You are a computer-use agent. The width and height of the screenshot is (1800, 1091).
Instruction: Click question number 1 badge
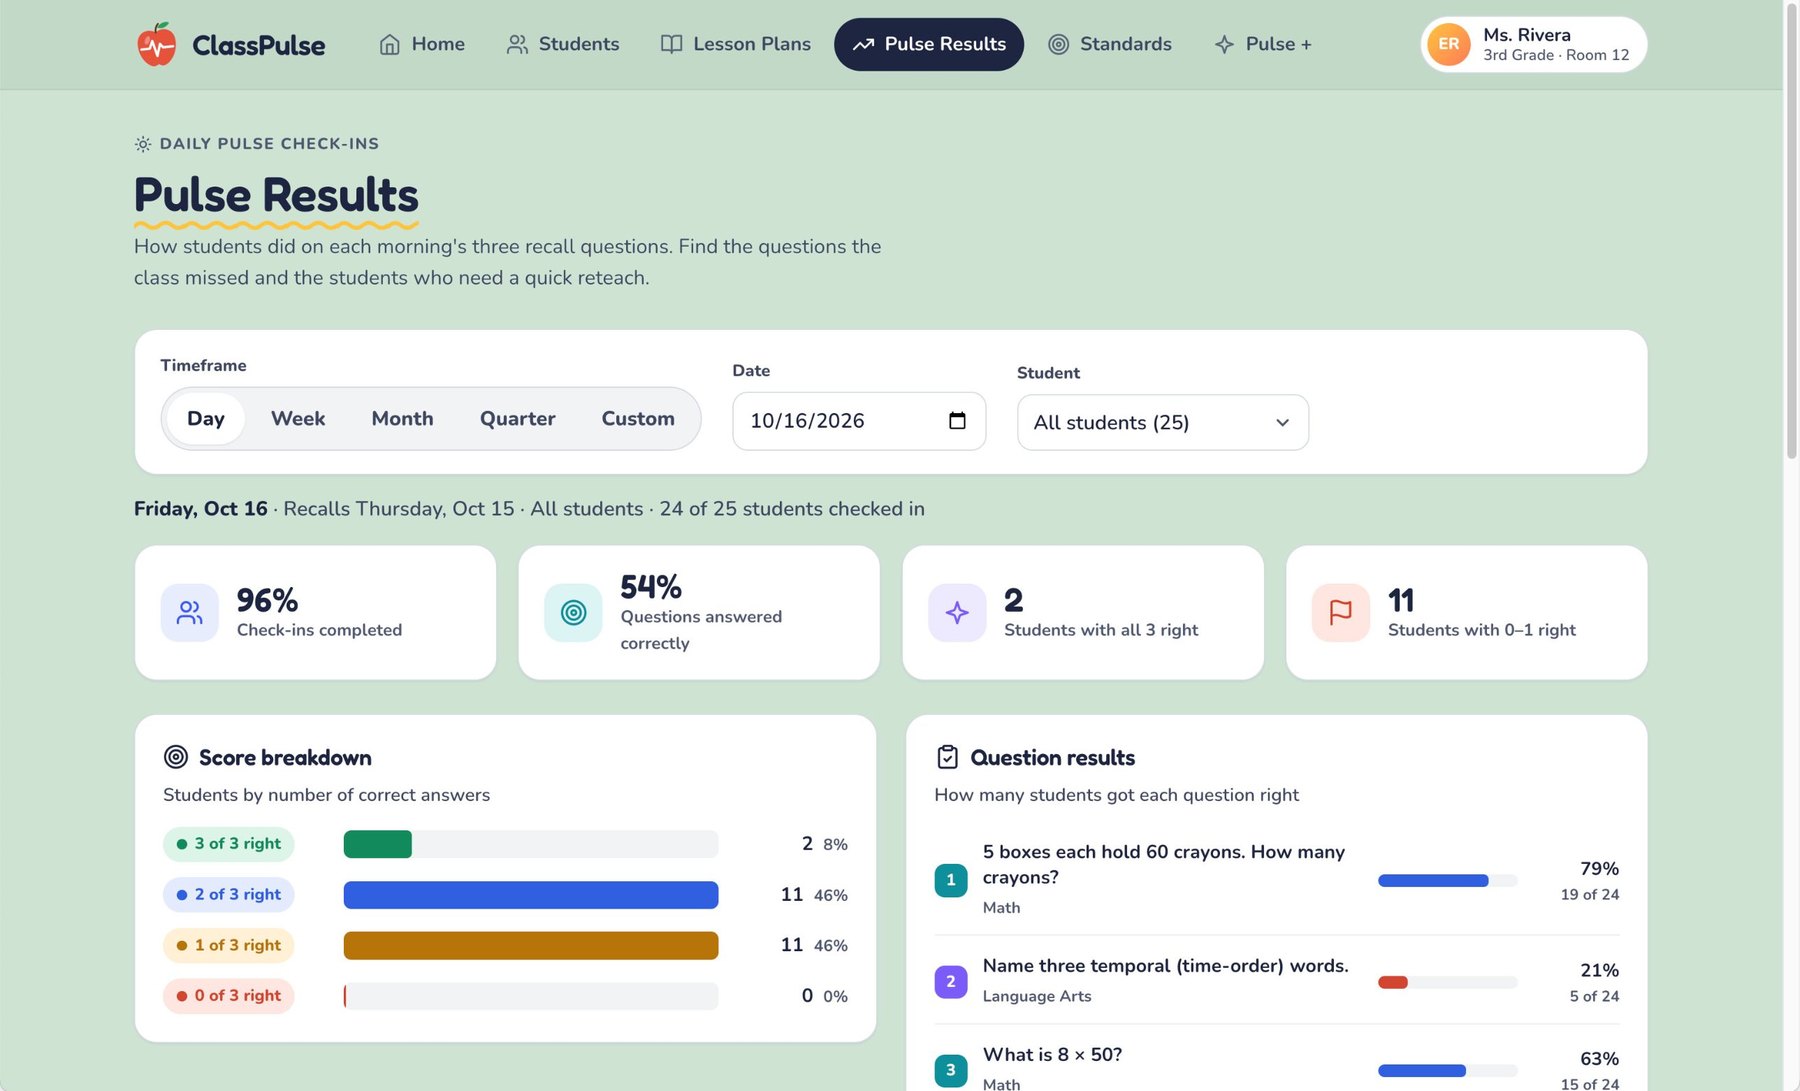point(951,880)
